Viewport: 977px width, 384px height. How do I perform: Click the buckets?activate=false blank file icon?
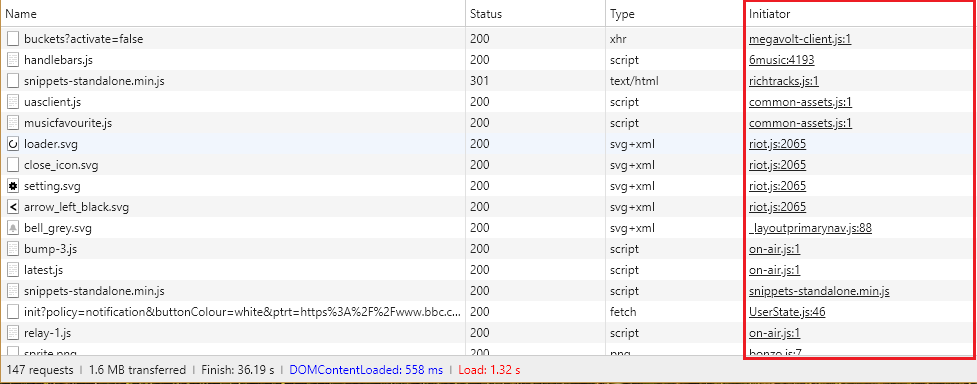pyautogui.click(x=12, y=39)
